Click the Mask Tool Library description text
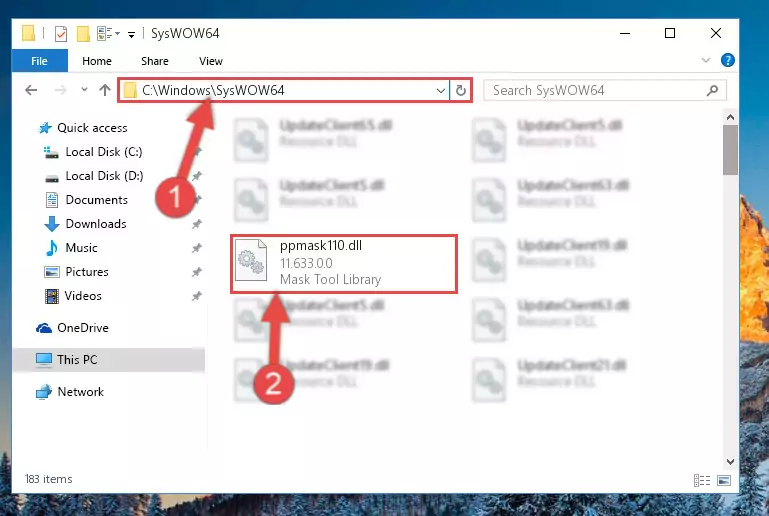 pos(331,280)
